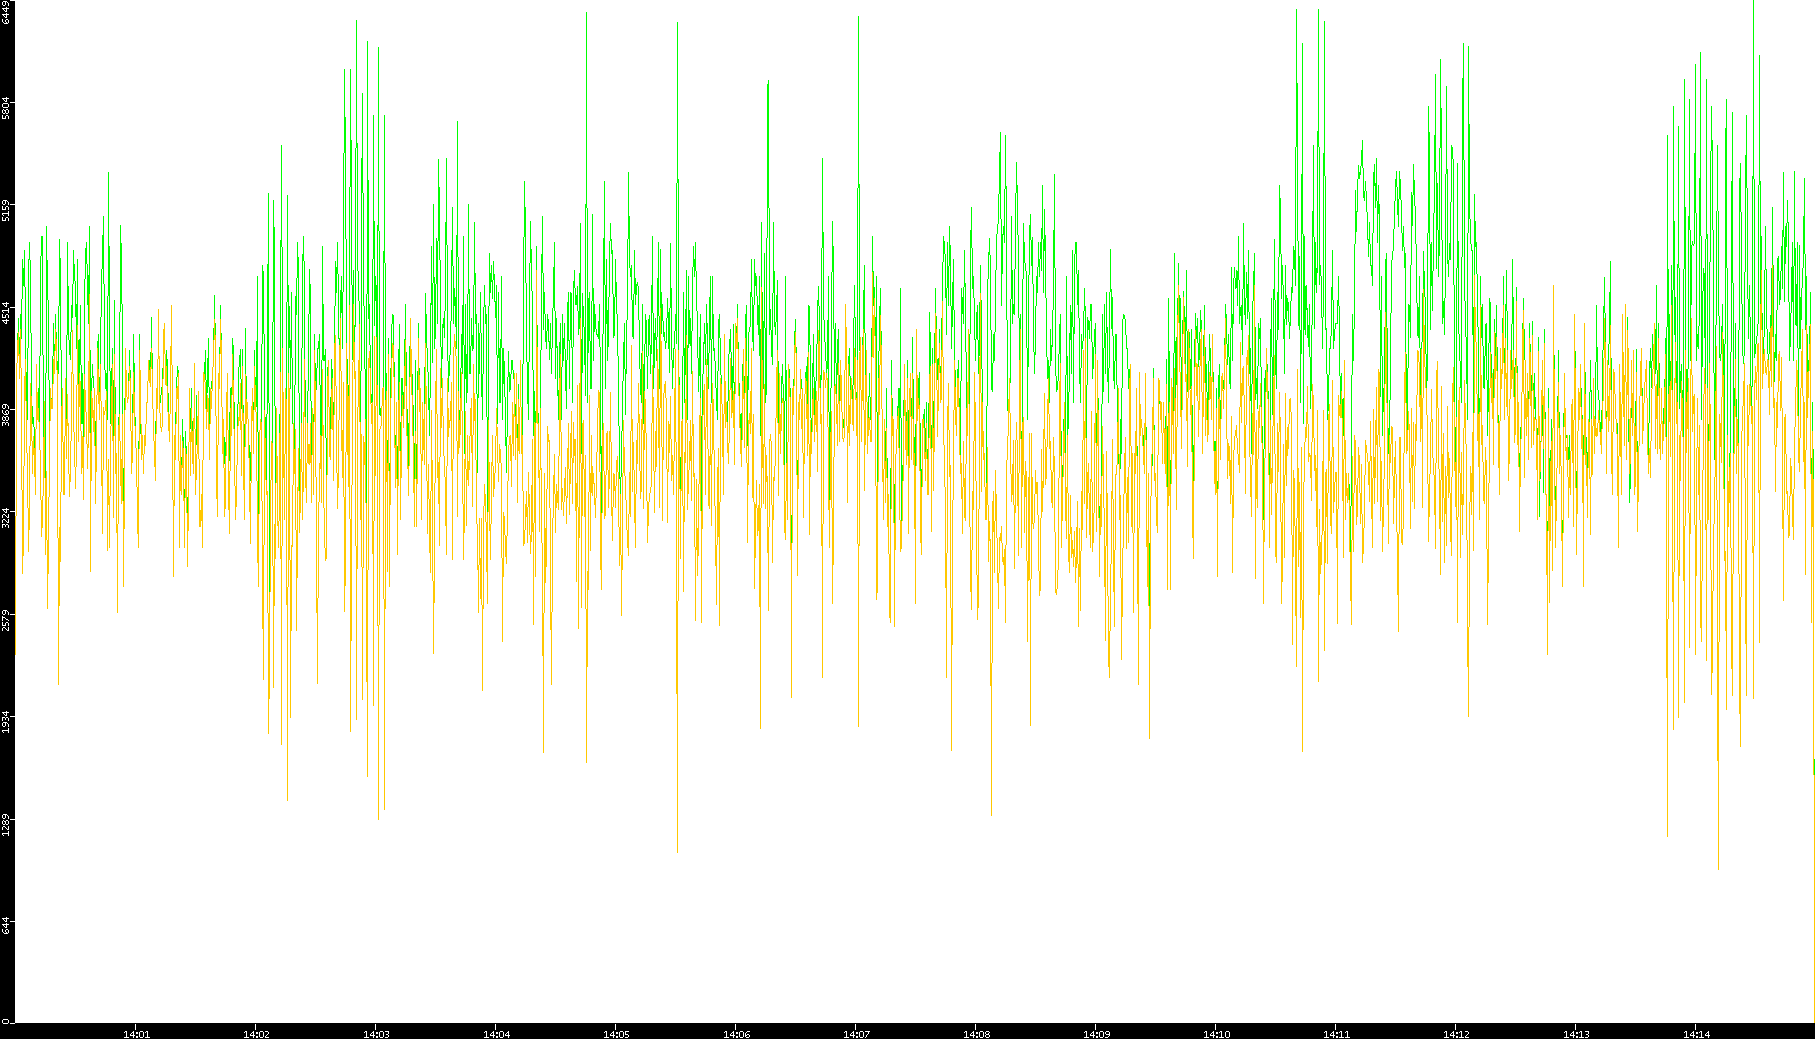Select the 5804 vertical axis label

[x=6, y=108]
